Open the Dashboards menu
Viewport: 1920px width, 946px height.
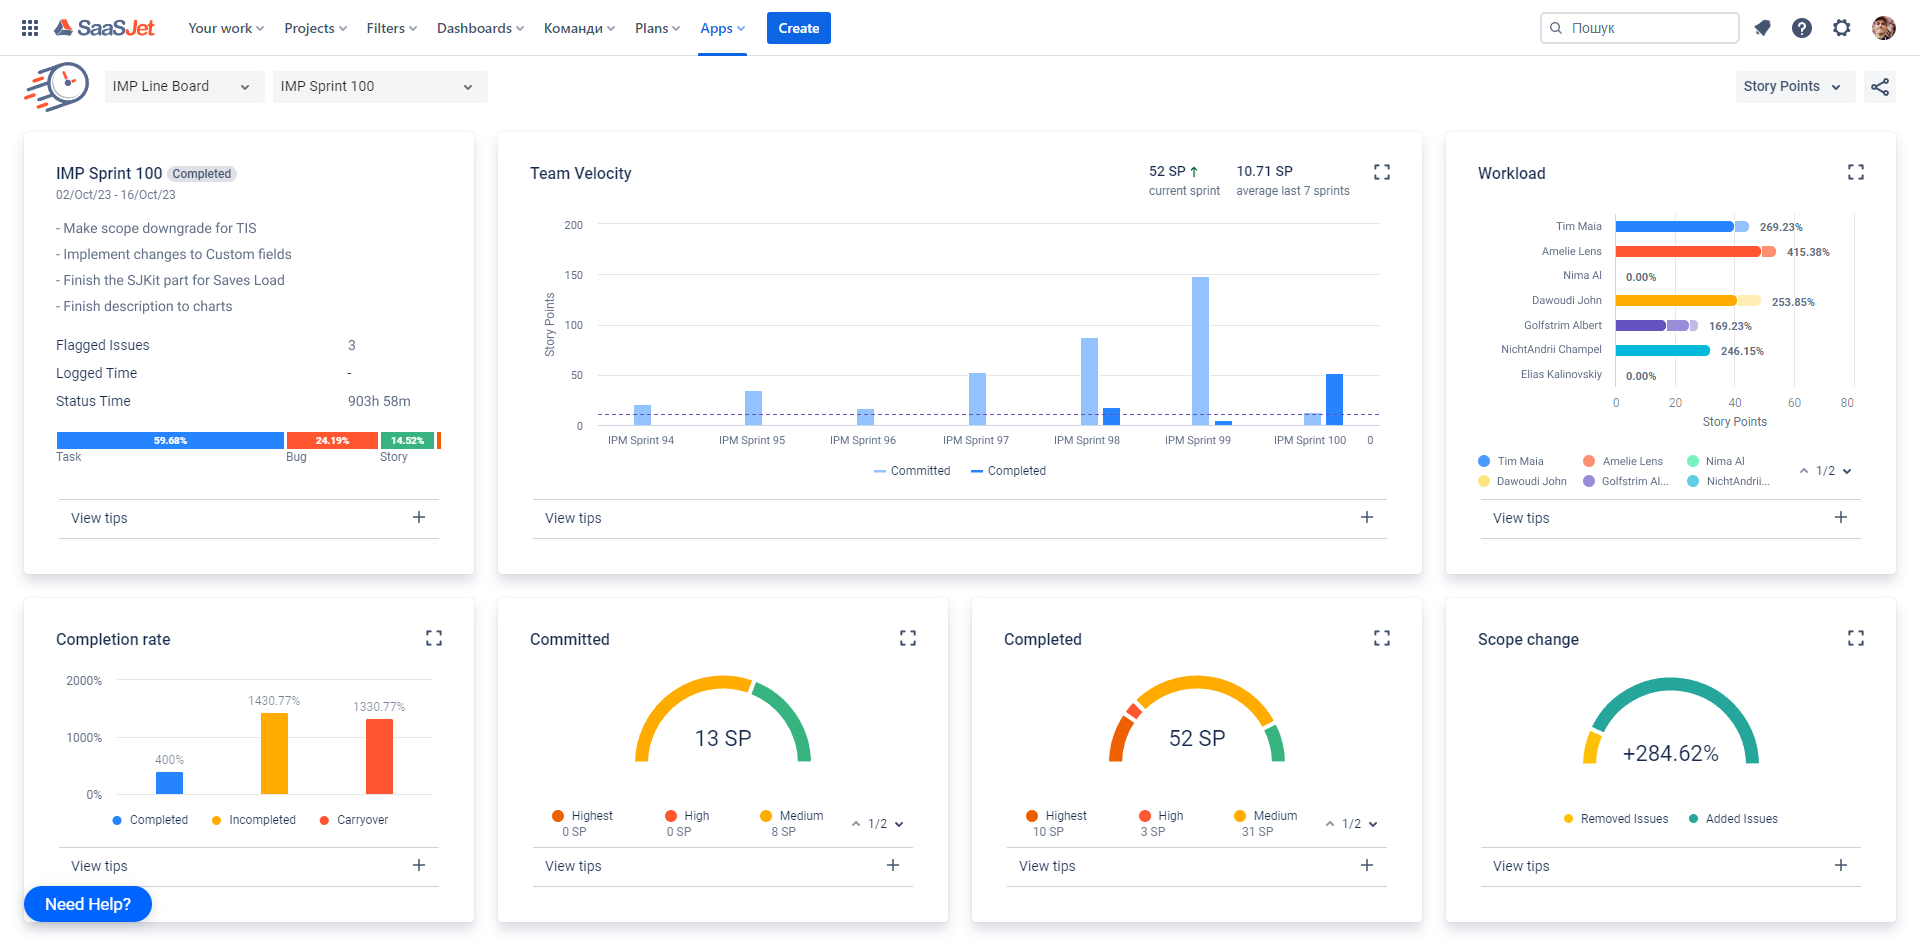(x=480, y=28)
